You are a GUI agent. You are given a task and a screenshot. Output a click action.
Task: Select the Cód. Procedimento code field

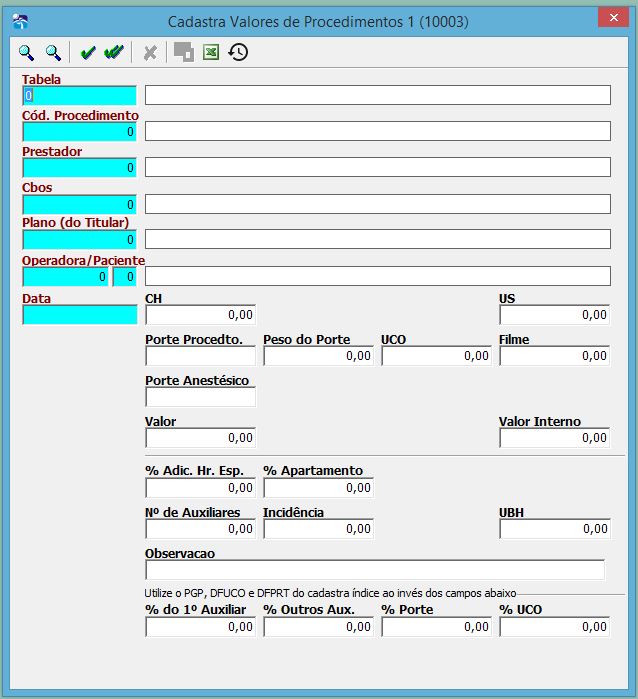tap(79, 132)
